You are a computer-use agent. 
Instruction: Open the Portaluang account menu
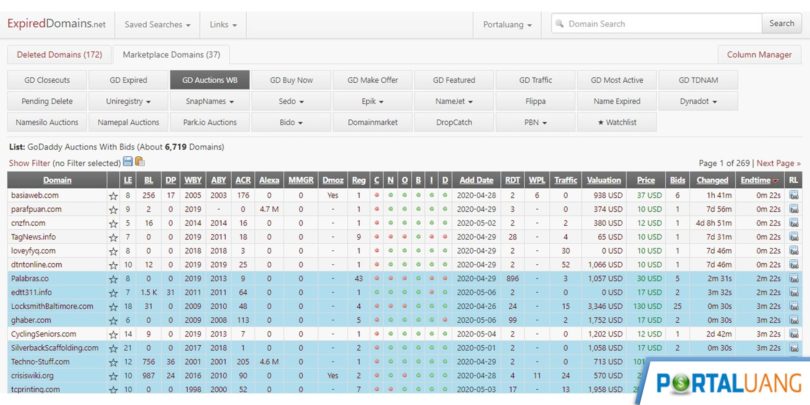click(x=508, y=23)
